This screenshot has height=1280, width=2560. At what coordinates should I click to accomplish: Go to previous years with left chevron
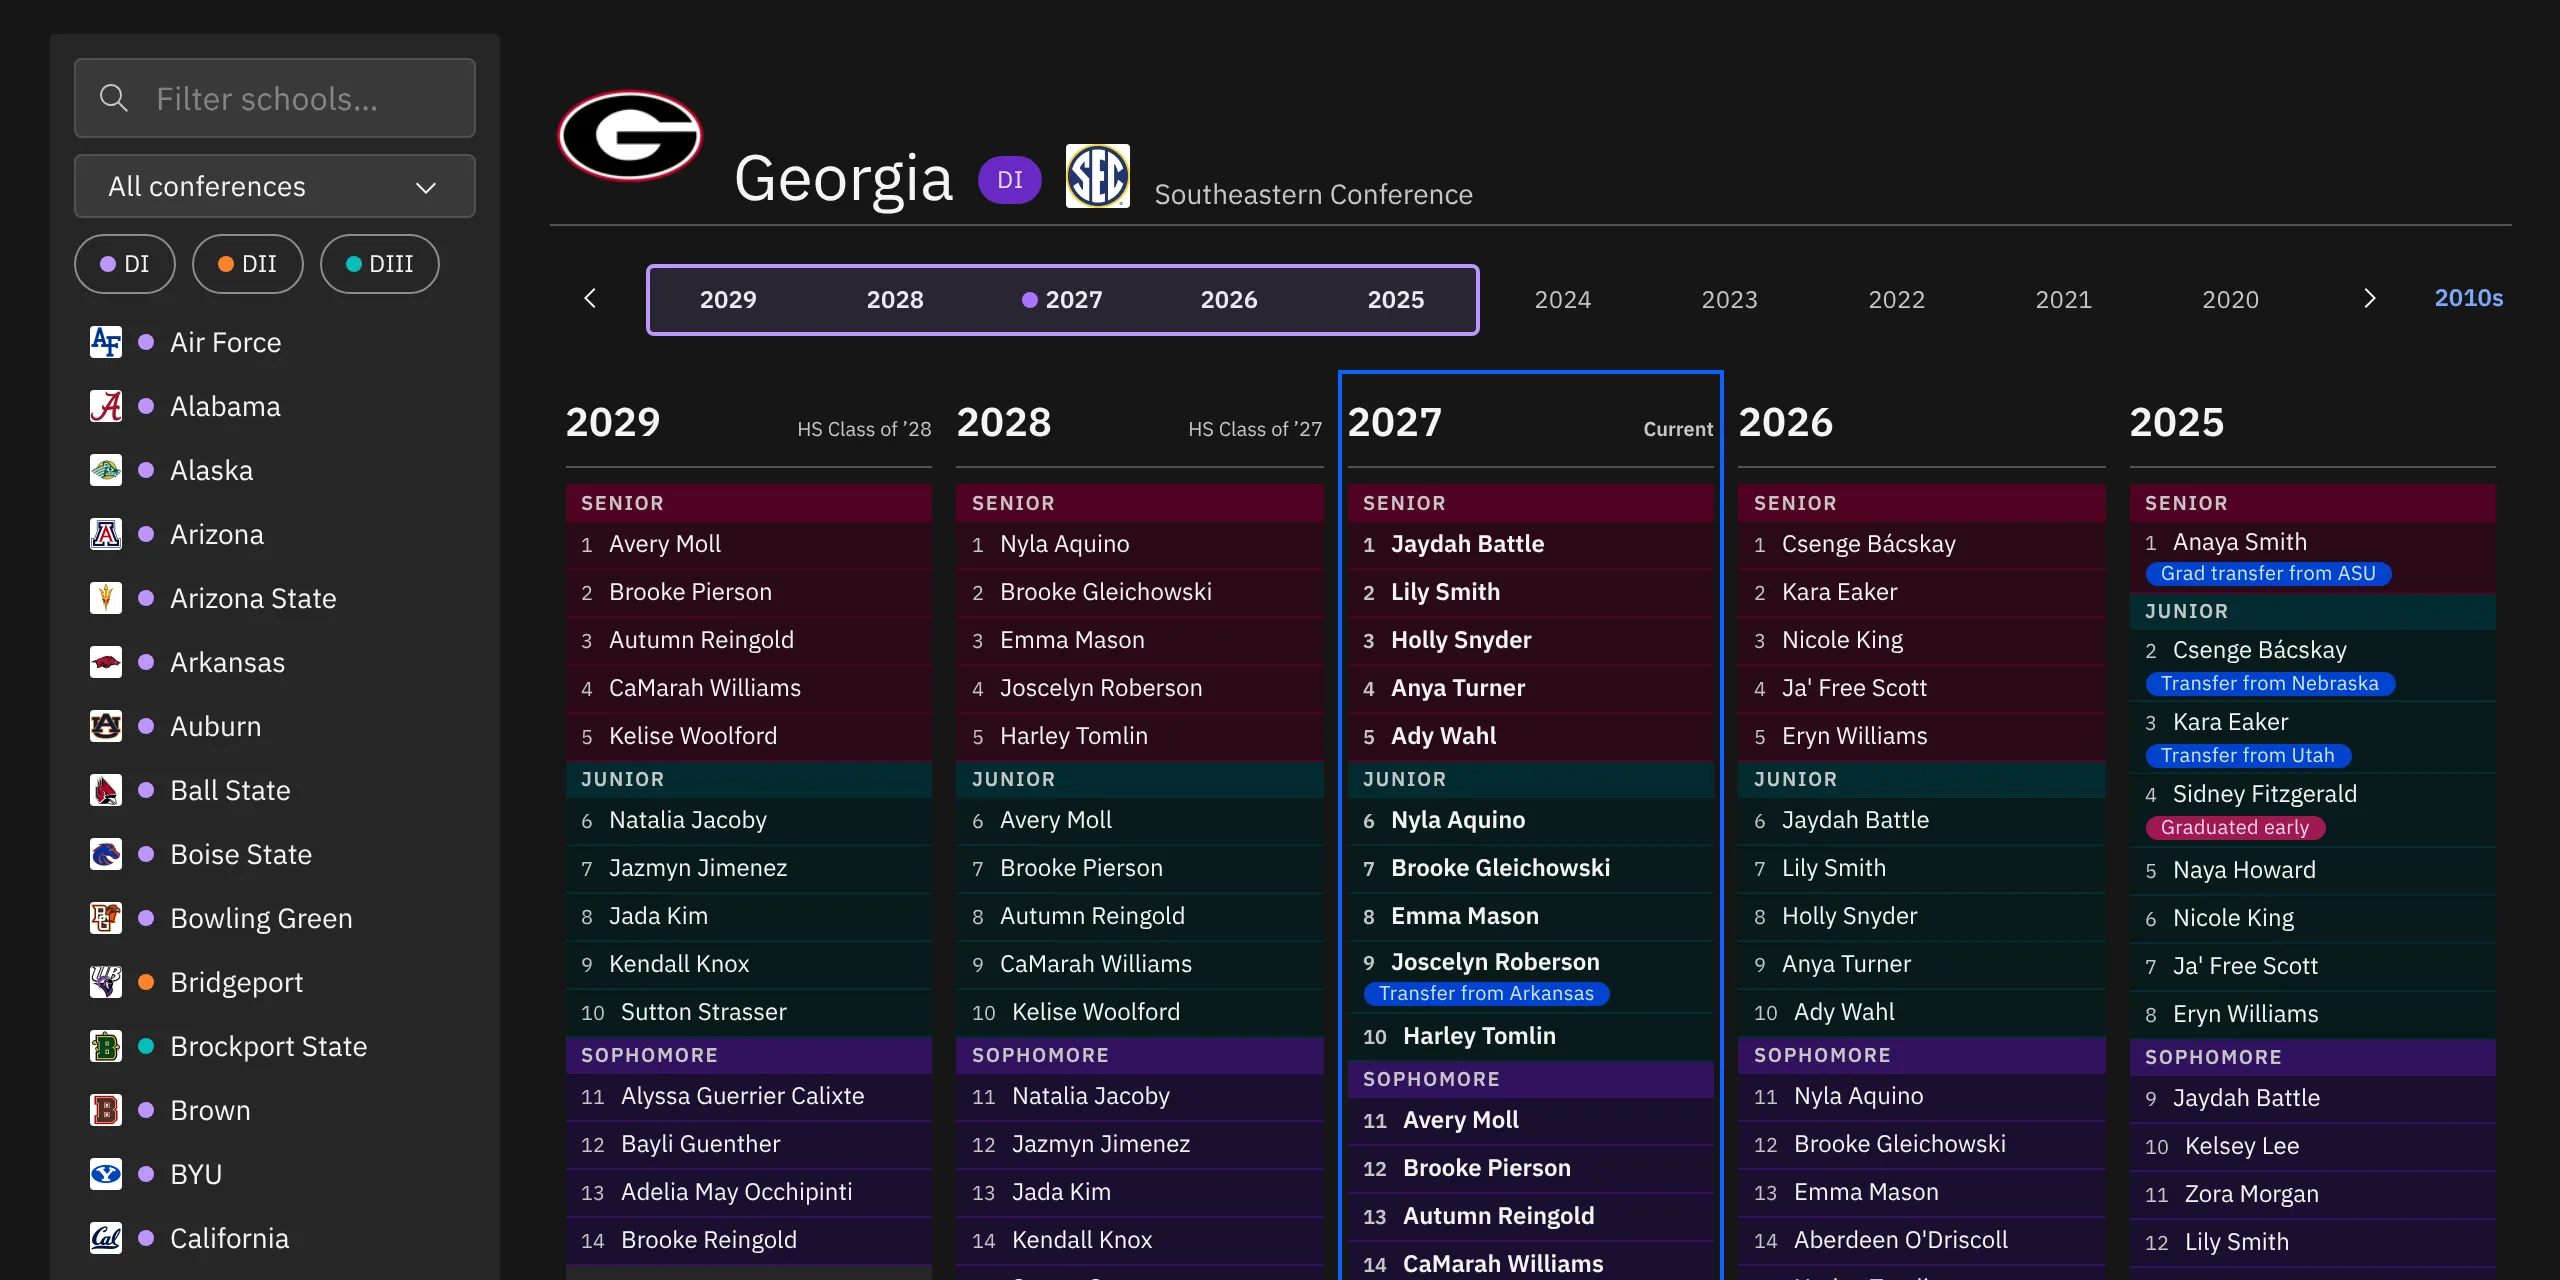tap(590, 298)
